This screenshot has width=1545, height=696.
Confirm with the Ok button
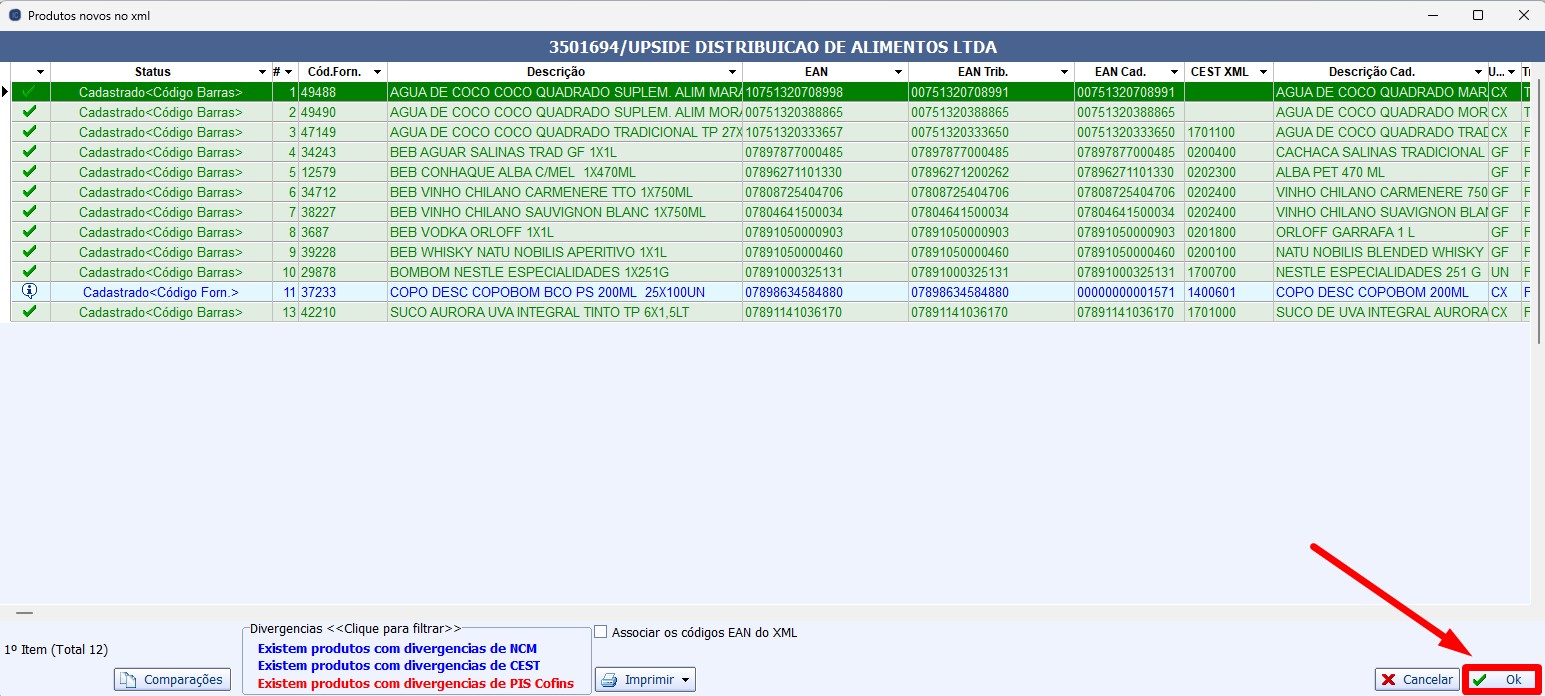point(1502,680)
